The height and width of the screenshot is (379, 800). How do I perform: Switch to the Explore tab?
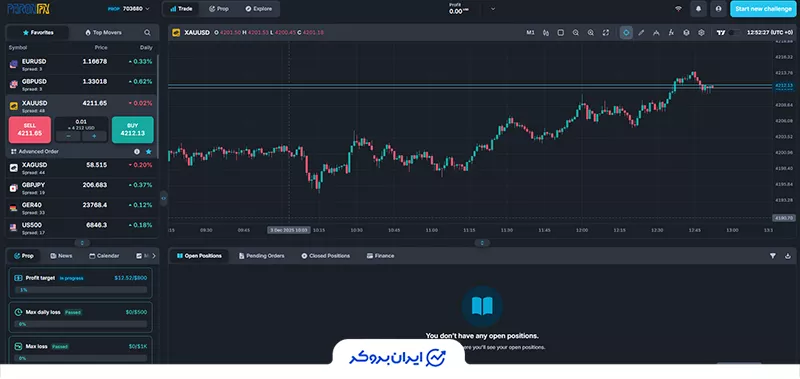click(x=259, y=9)
